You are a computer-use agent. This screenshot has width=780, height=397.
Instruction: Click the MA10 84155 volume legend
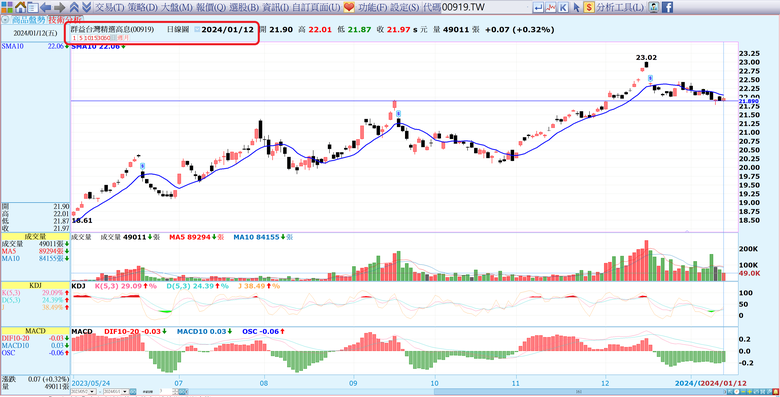pyautogui.click(x=264, y=238)
